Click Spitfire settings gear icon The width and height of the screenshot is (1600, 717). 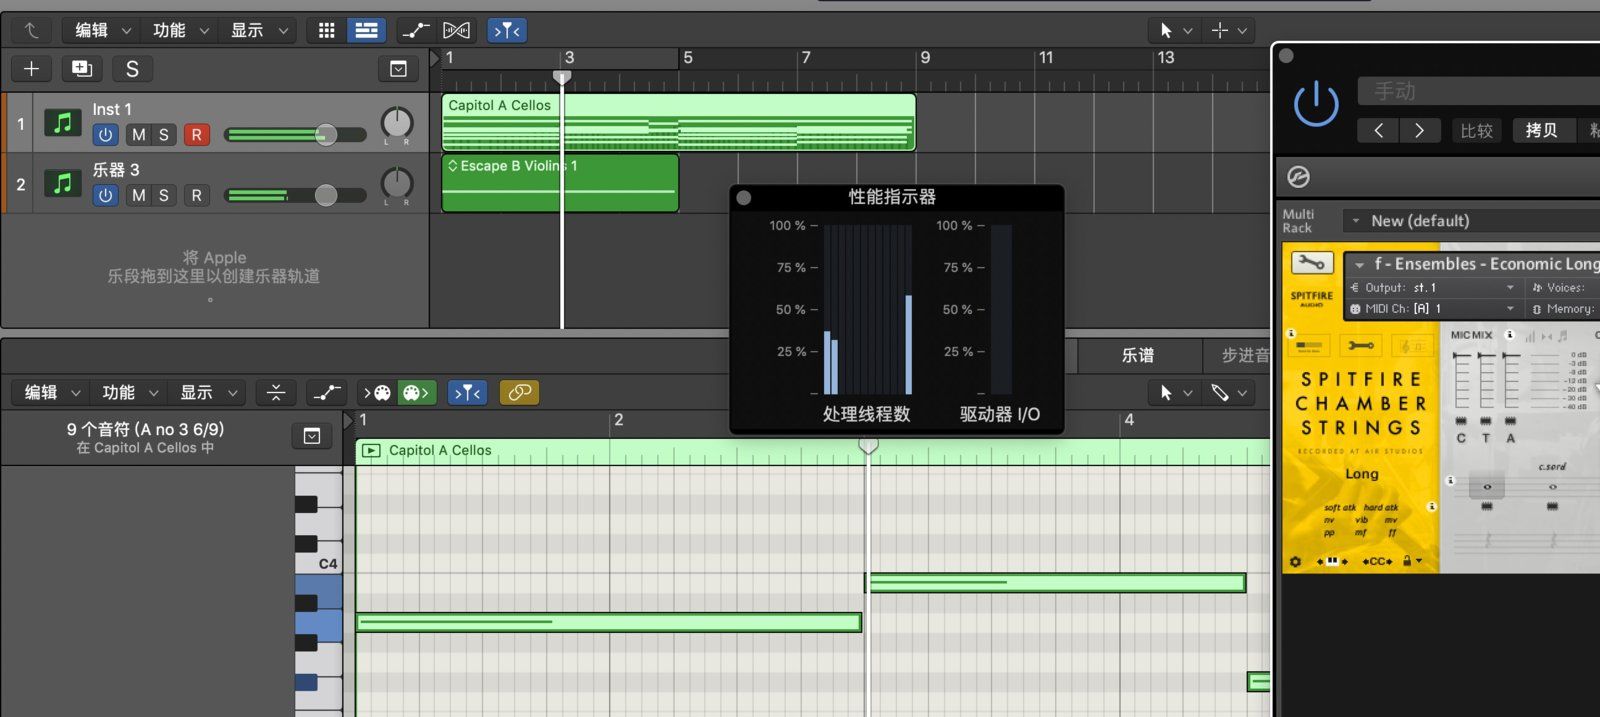click(1296, 561)
